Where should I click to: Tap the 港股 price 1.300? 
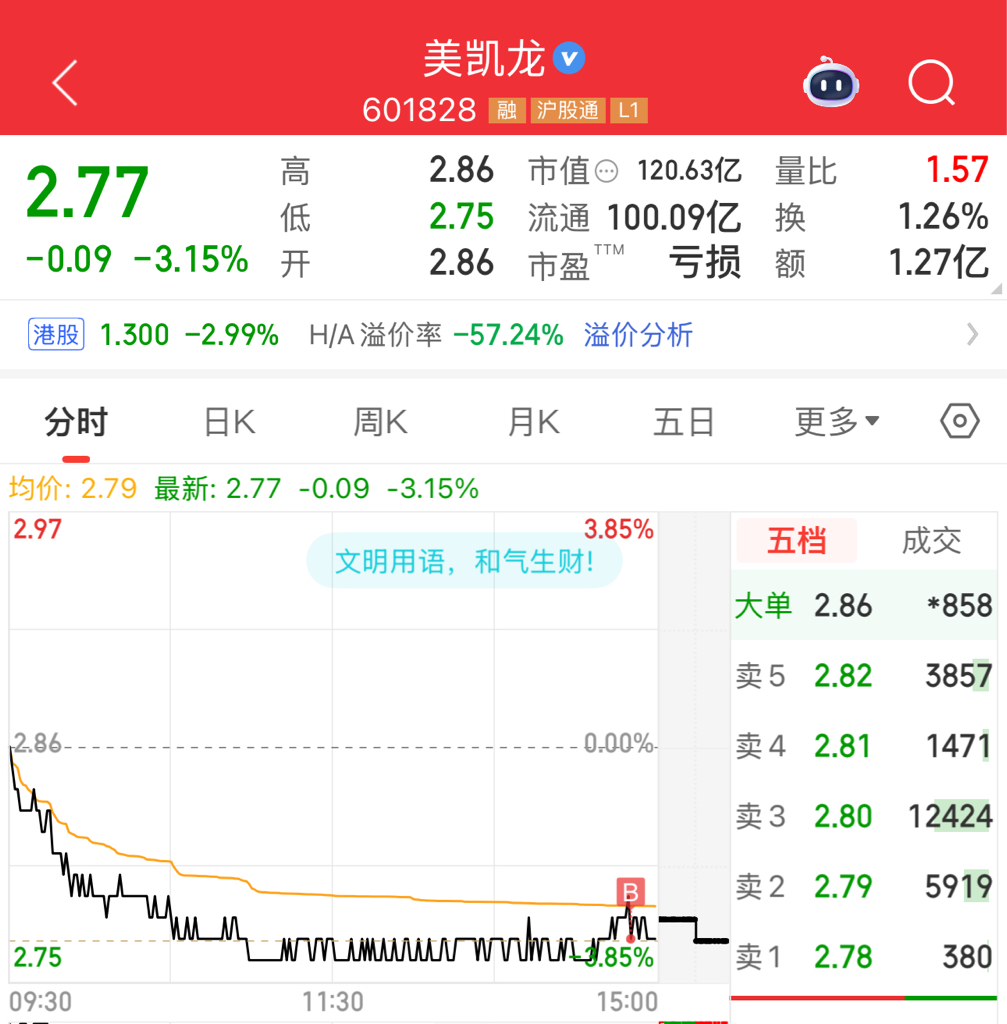click(135, 335)
